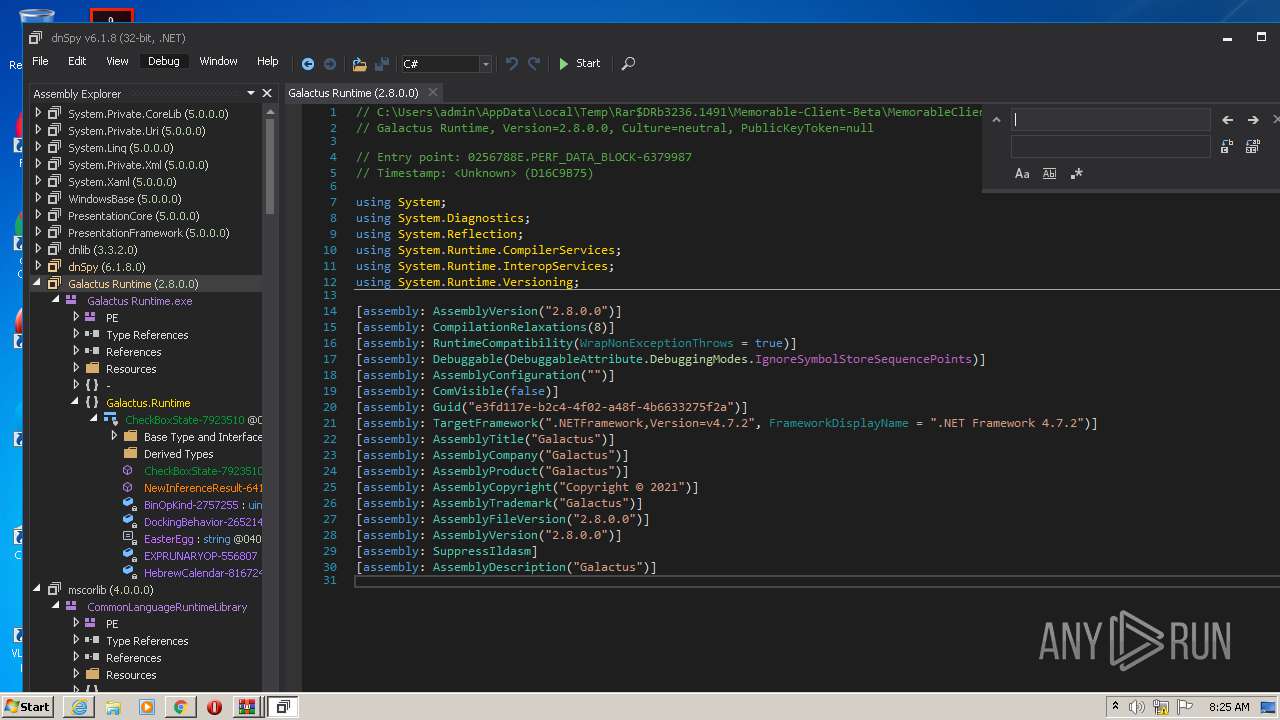
Task: Toggle Use Regular Expressions option
Action: point(1076,173)
